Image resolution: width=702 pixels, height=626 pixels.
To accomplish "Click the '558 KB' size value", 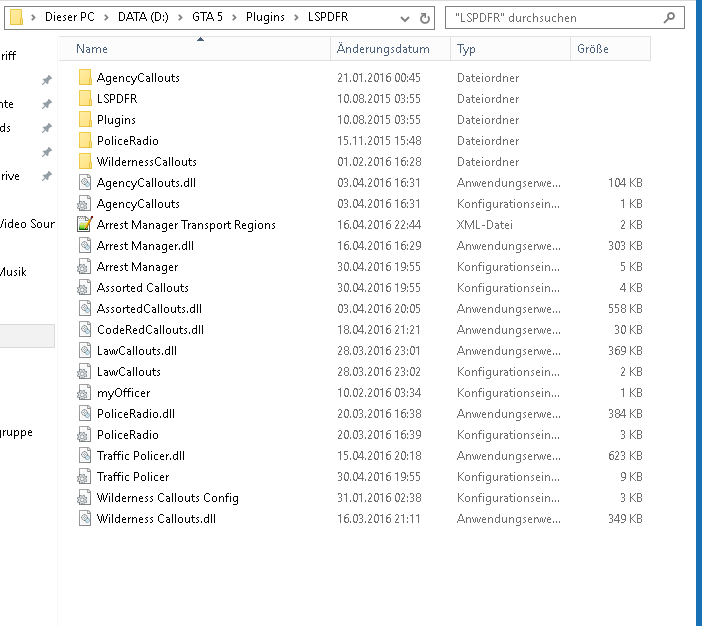I will pos(625,309).
